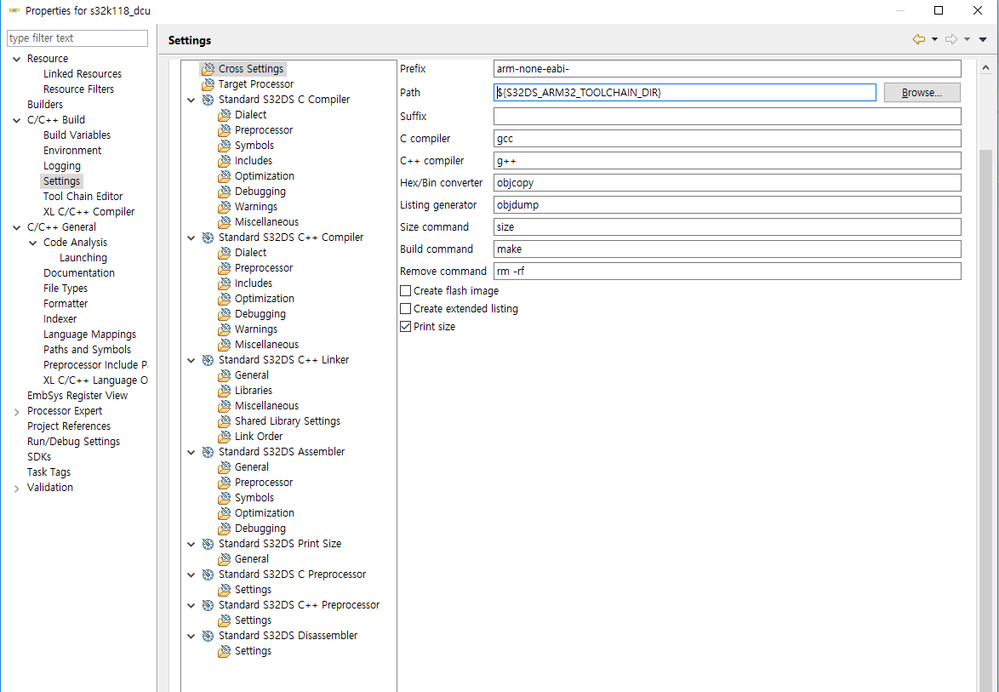Select Miscellaneous under Standard S32DS C++ Linker
999x692 pixels.
[266, 406]
